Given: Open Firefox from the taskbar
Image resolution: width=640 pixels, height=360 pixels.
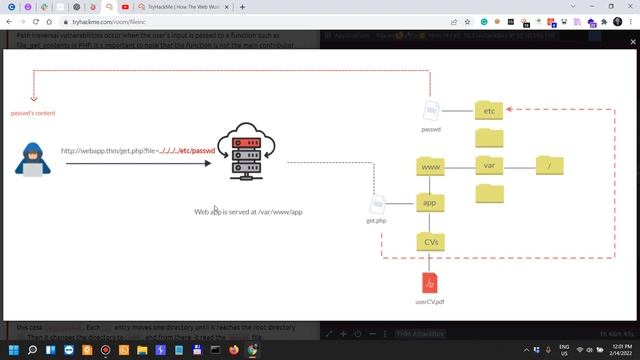Looking at the screenshot, I should pyautogui.click(x=233, y=350).
